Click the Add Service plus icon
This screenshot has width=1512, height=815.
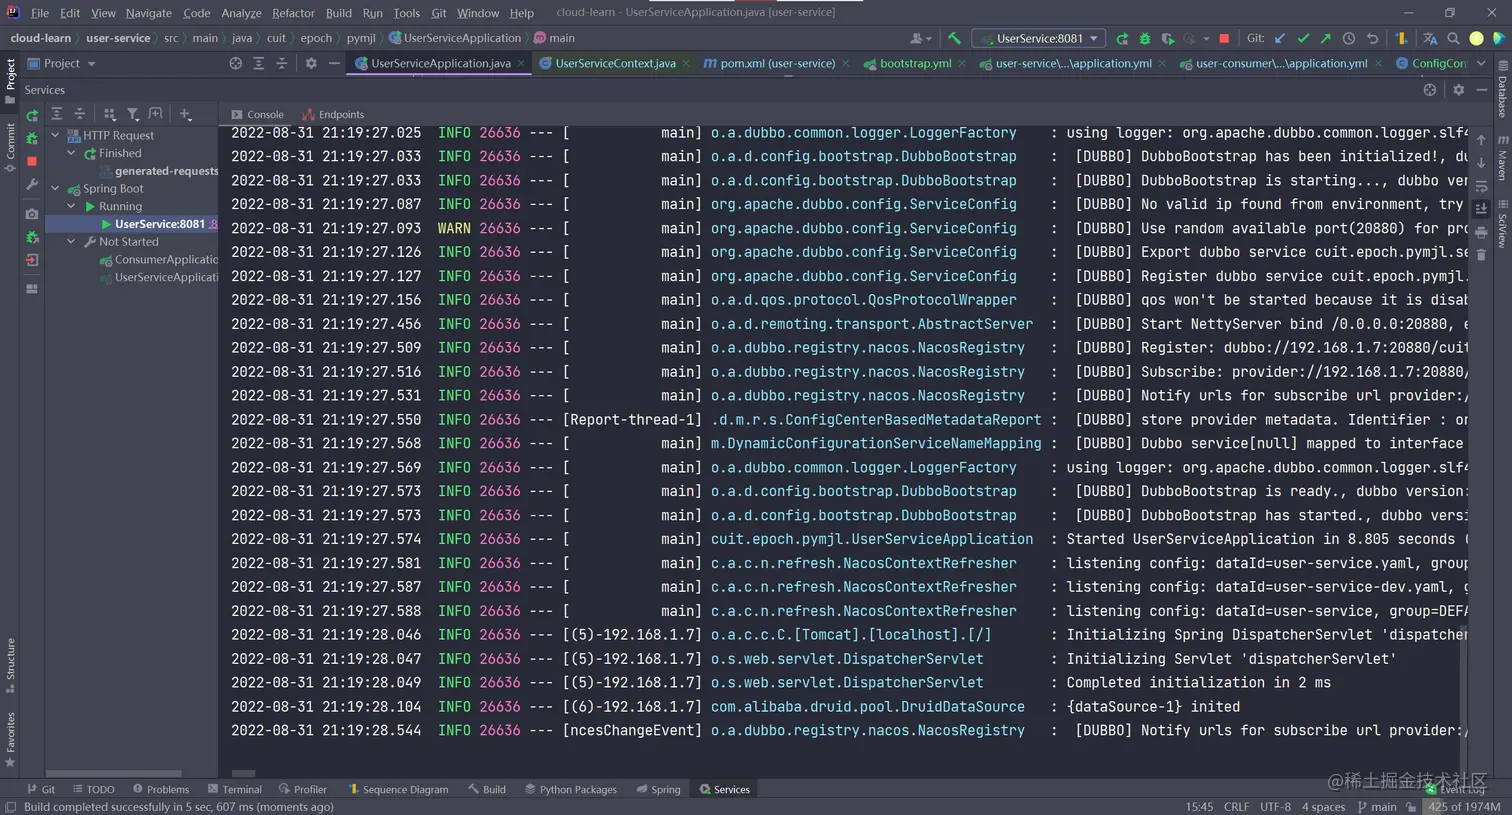click(x=185, y=114)
